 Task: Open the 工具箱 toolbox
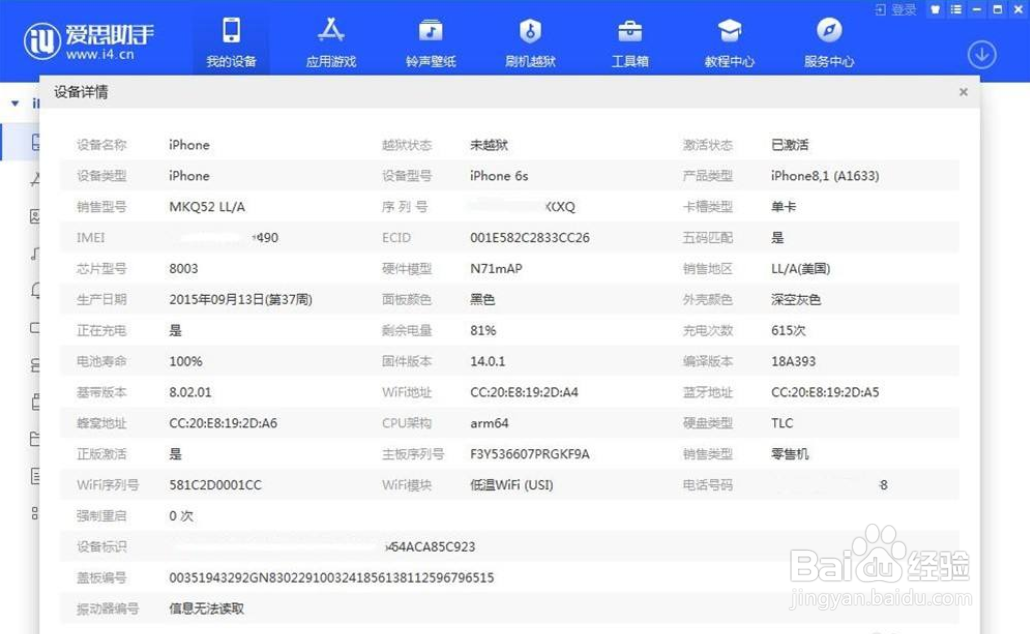tap(630, 42)
